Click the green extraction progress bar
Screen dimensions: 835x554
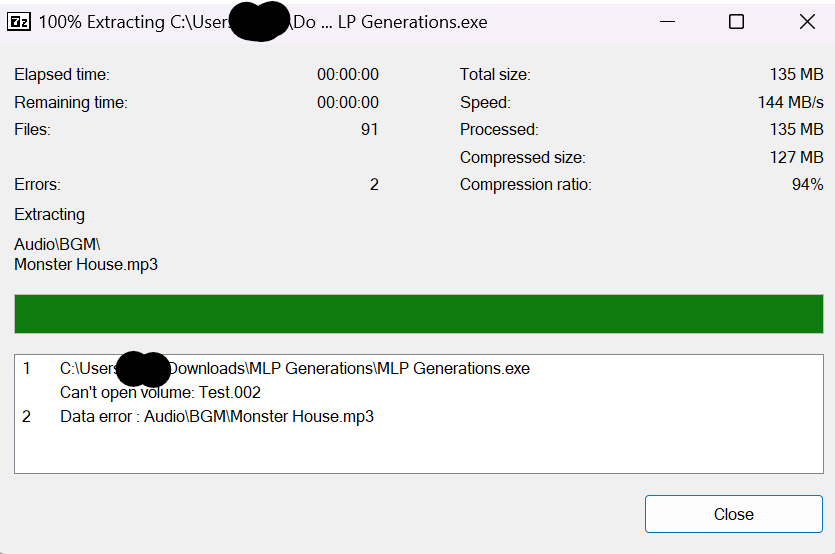tap(418, 313)
